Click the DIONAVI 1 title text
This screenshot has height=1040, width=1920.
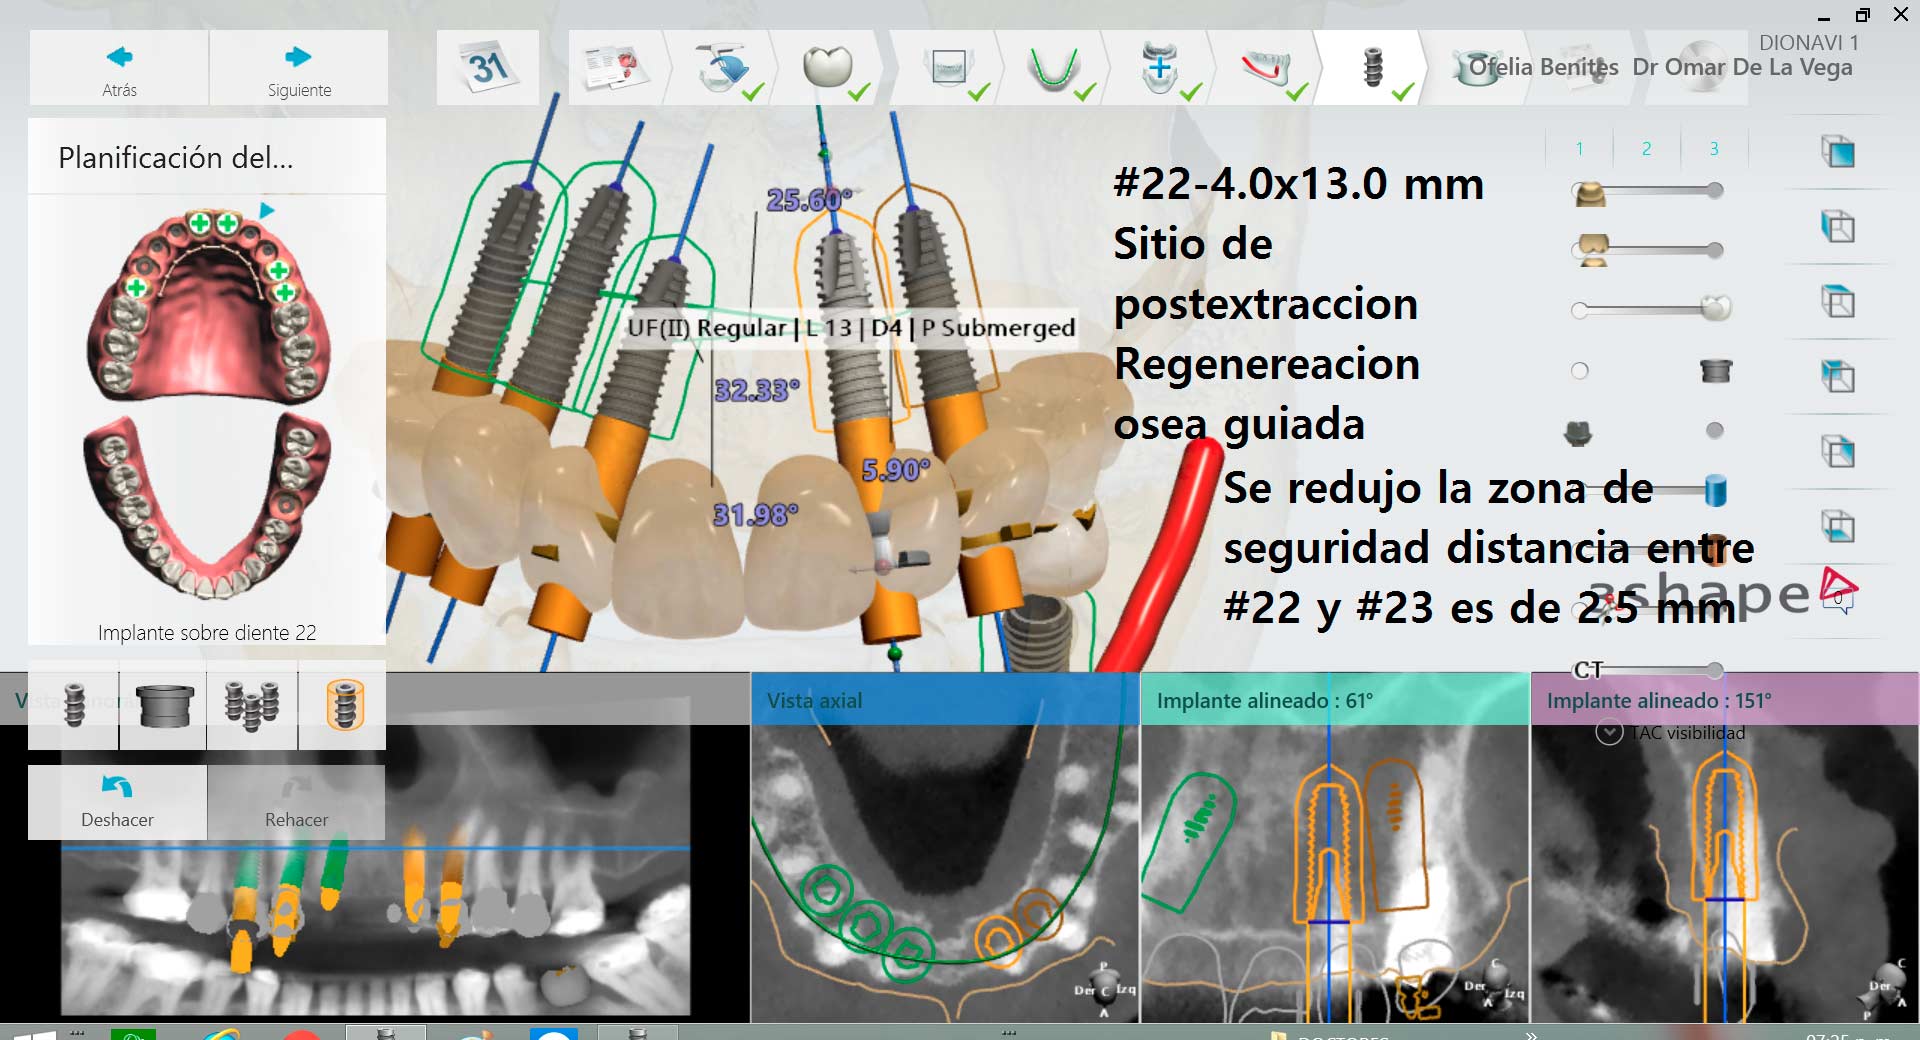pos(1808,43)
